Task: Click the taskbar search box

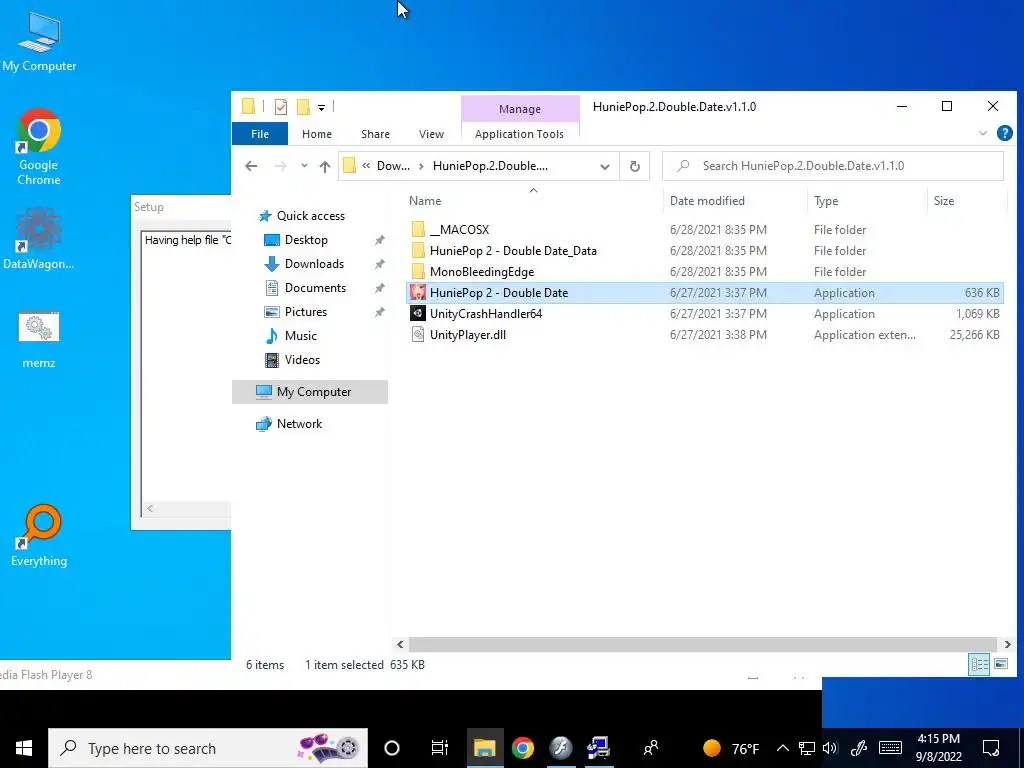Action: pos(208,748)
